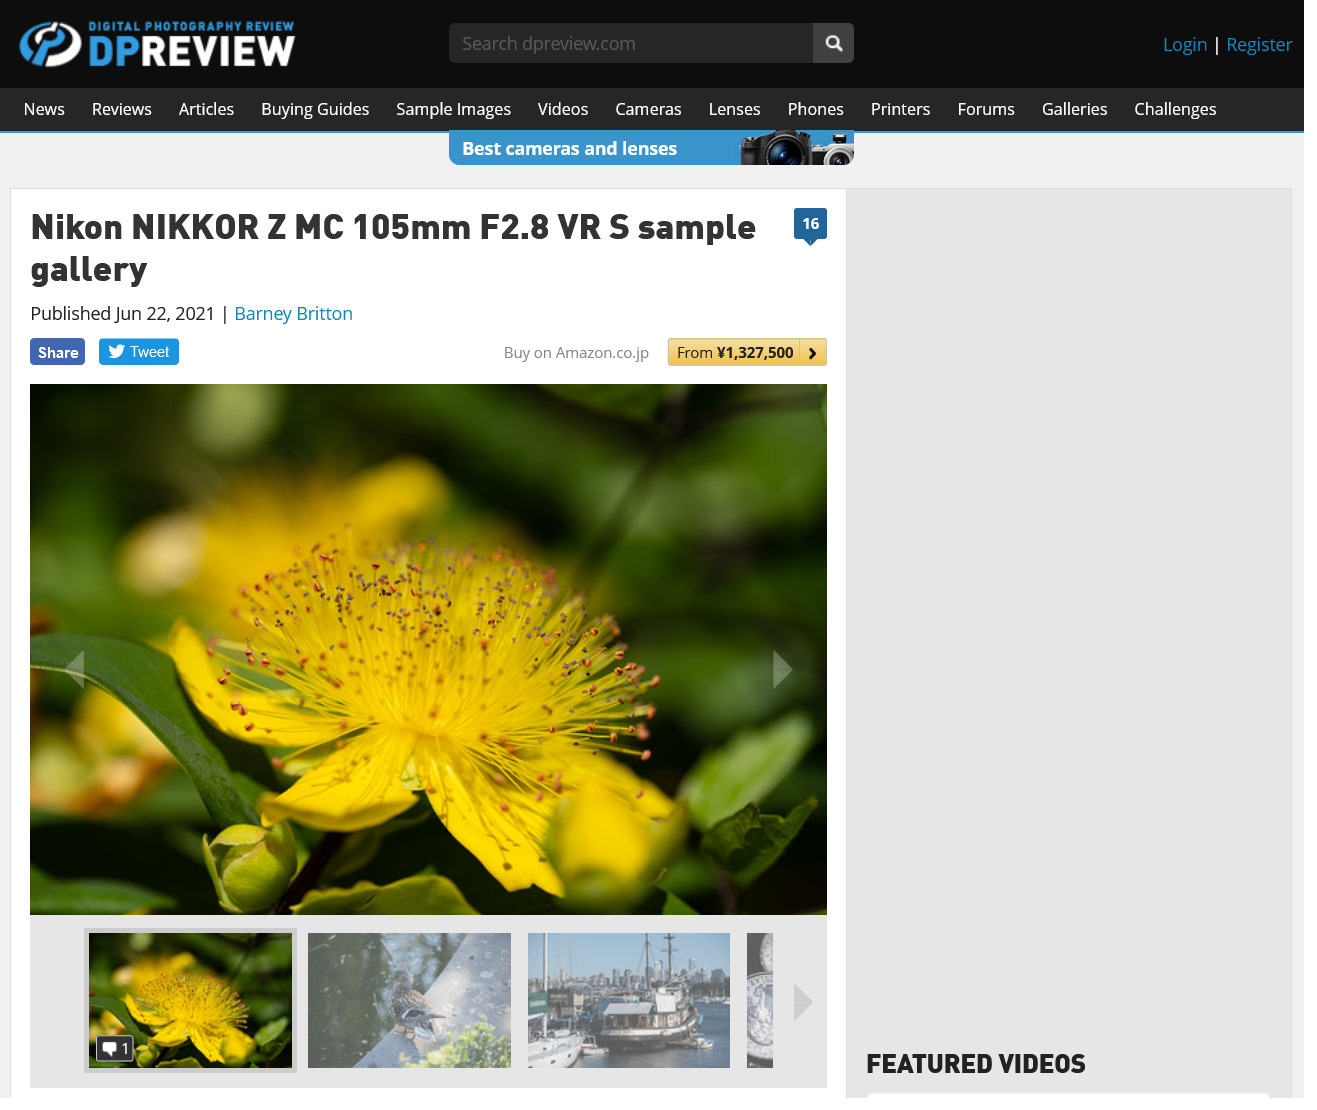Select the yellow flower thumbnail
Viewport: 1317px width, 1110px height.
coord(190,1000)
